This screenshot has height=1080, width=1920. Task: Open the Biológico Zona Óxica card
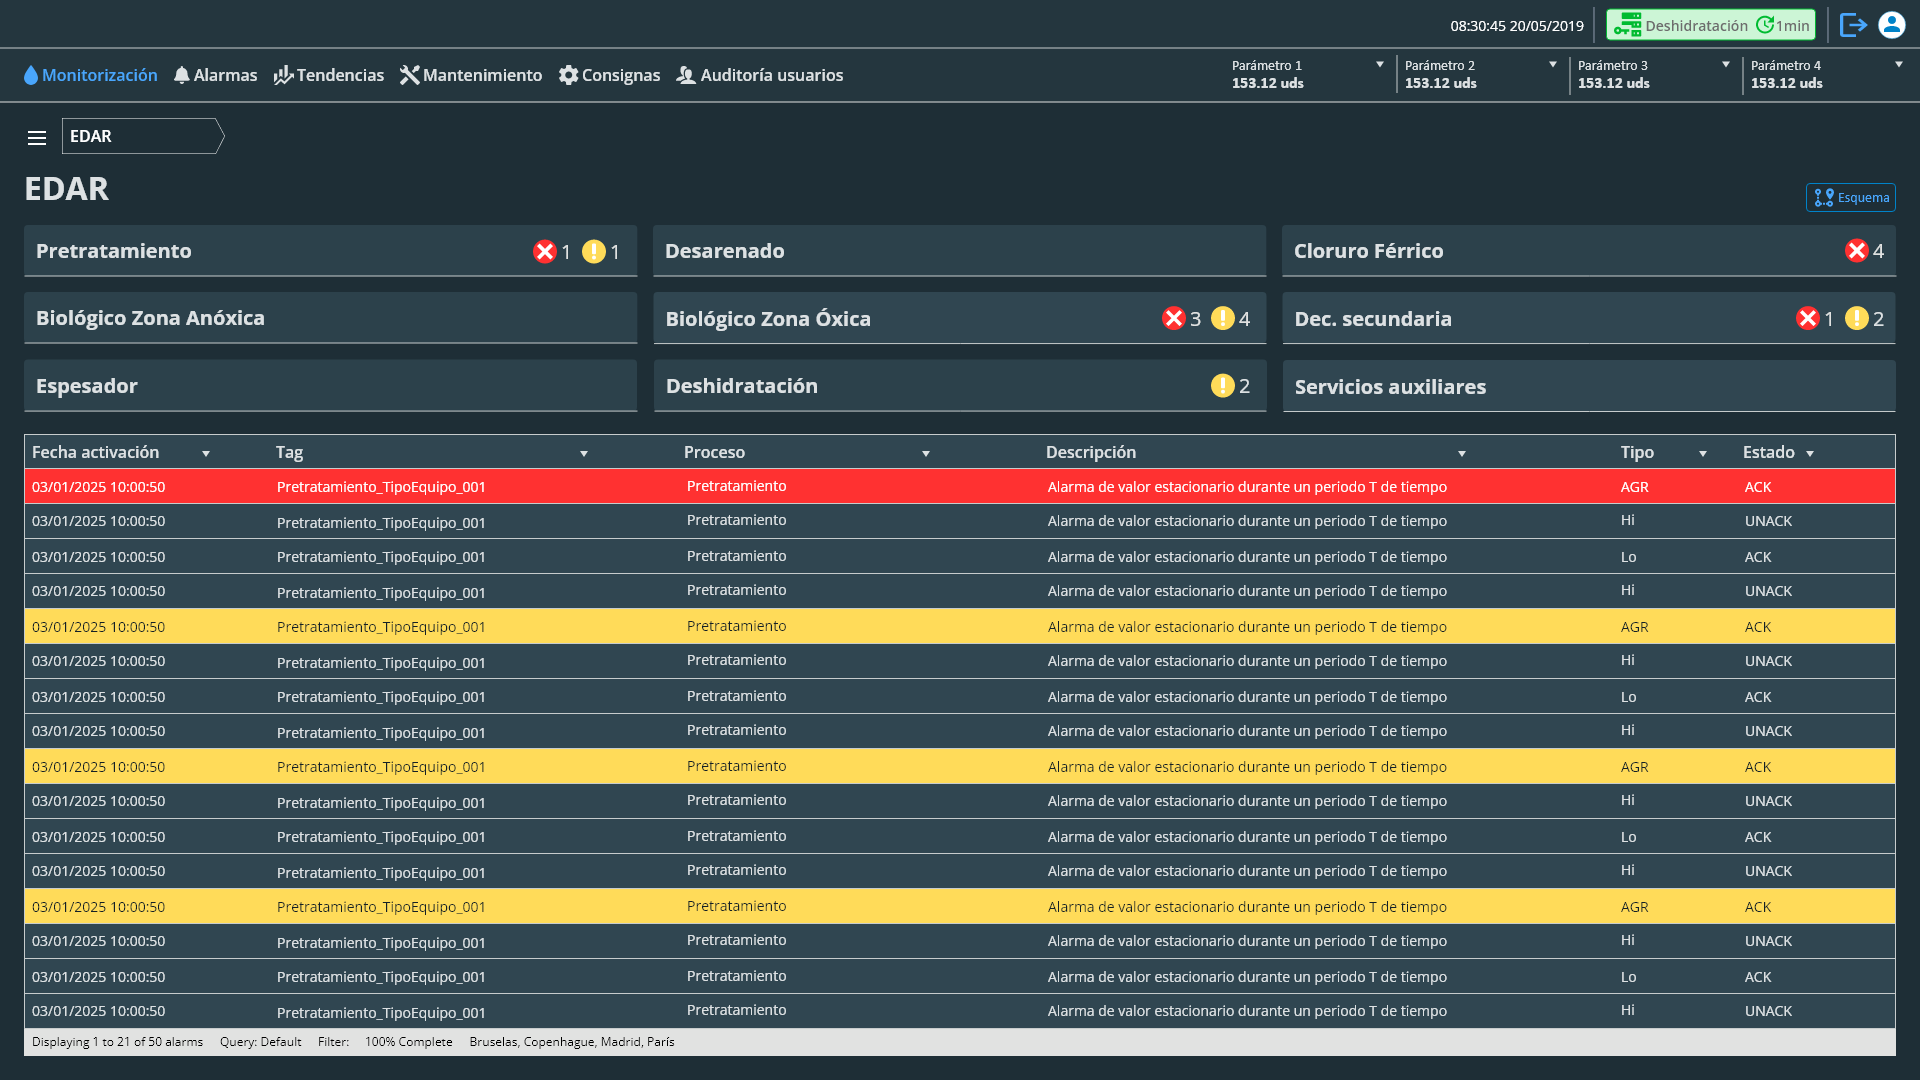(900, 319)
